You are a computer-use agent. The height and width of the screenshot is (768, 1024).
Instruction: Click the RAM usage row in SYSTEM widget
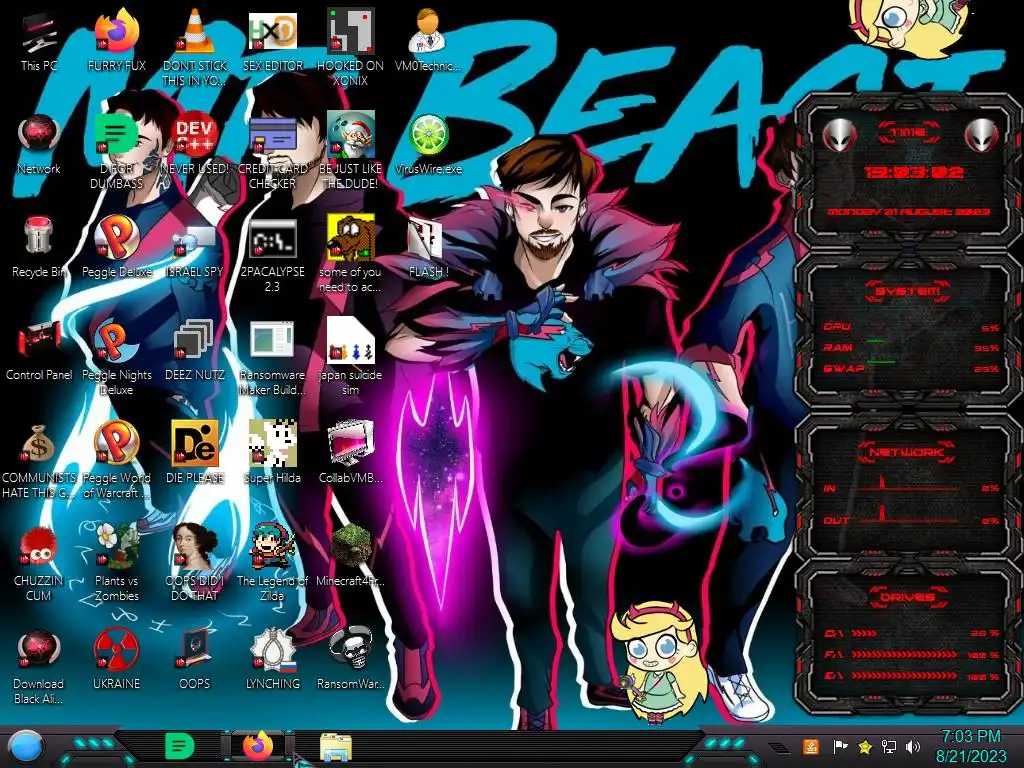coord(912,347)
